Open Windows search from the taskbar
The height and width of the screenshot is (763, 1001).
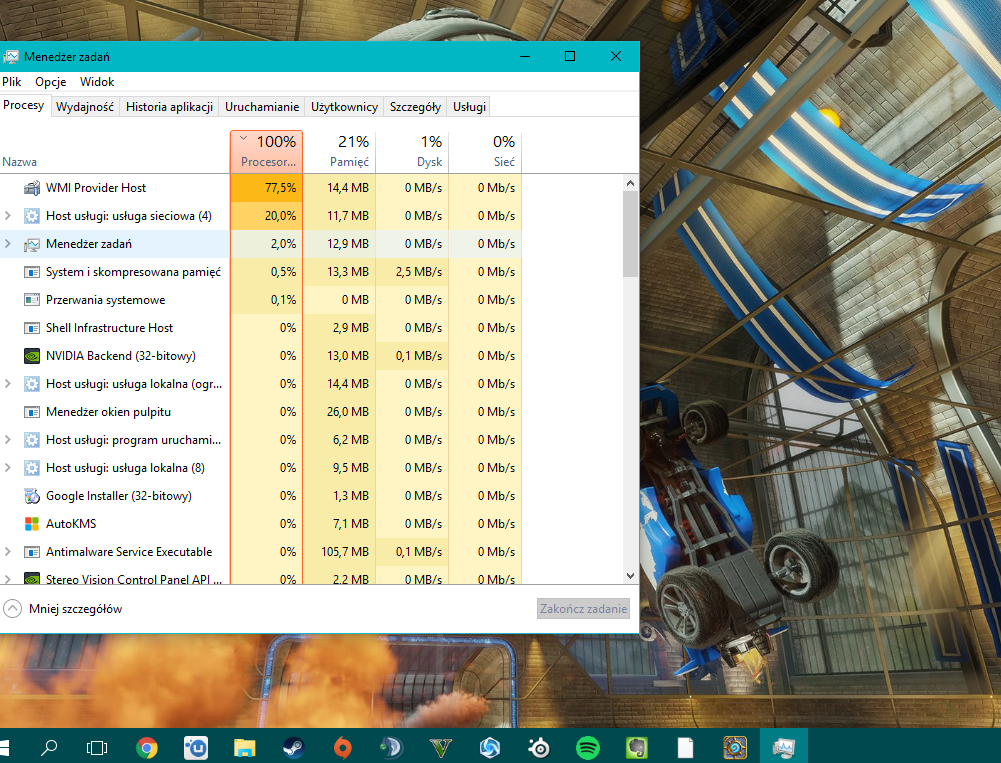[49, 747]
